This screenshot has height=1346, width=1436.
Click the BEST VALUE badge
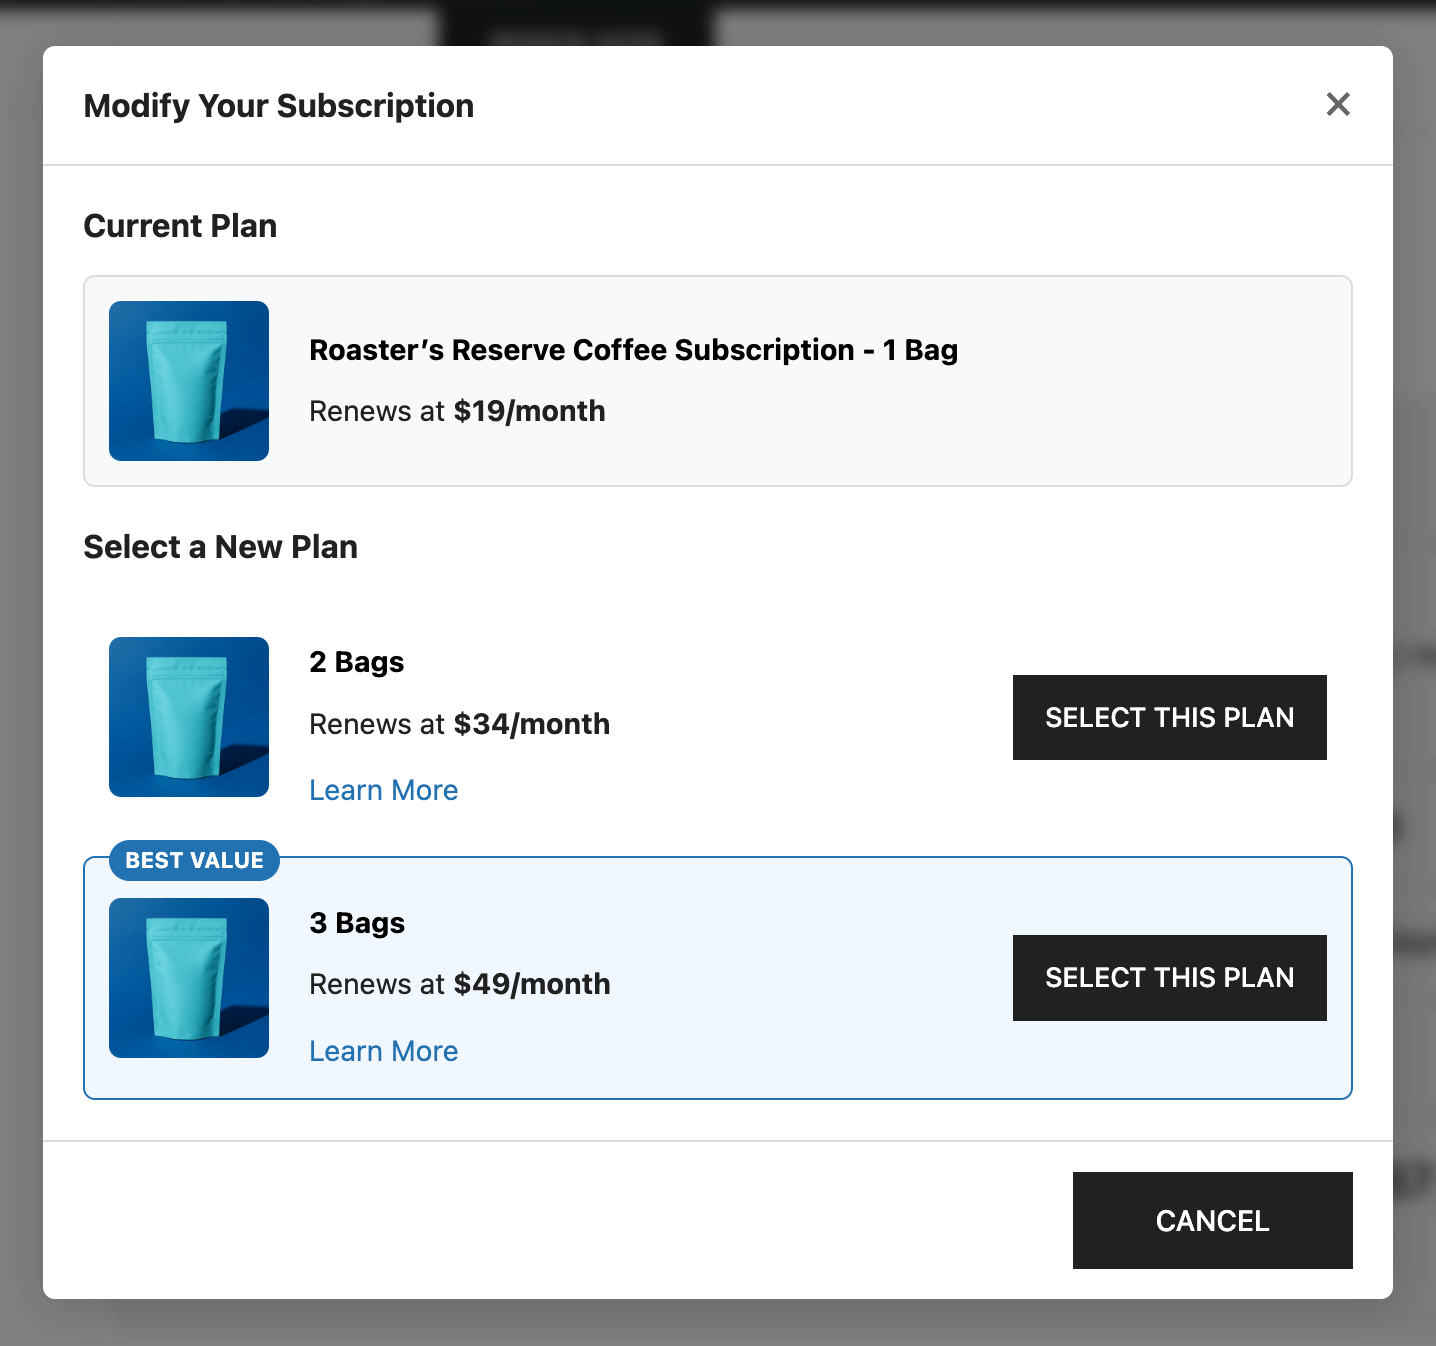[x=194, y=860]
